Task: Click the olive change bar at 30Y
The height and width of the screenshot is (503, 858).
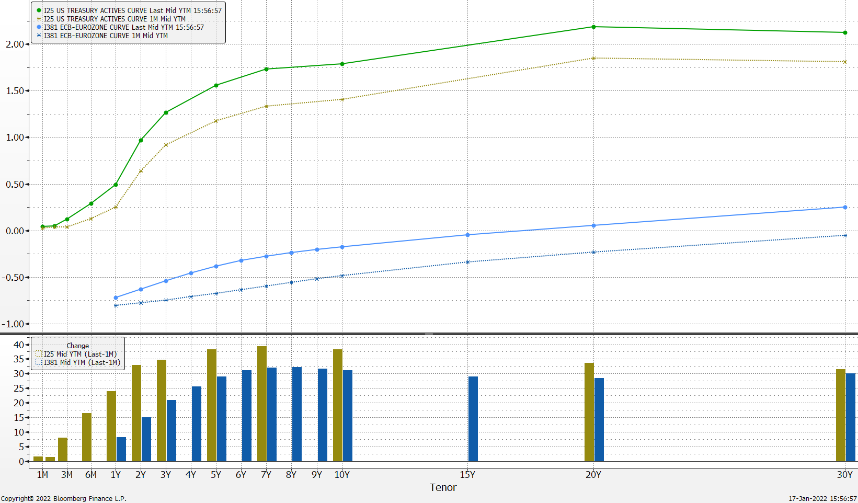Action: [840, 415]
